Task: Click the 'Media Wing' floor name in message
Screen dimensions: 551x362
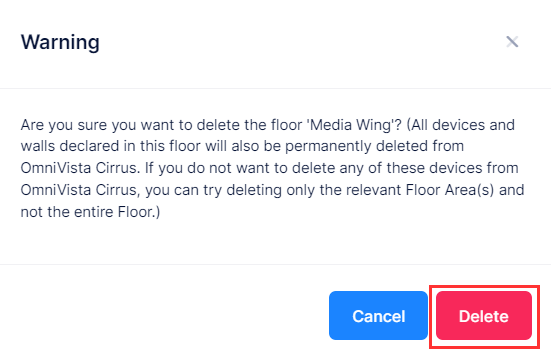Action: [354, 125]
